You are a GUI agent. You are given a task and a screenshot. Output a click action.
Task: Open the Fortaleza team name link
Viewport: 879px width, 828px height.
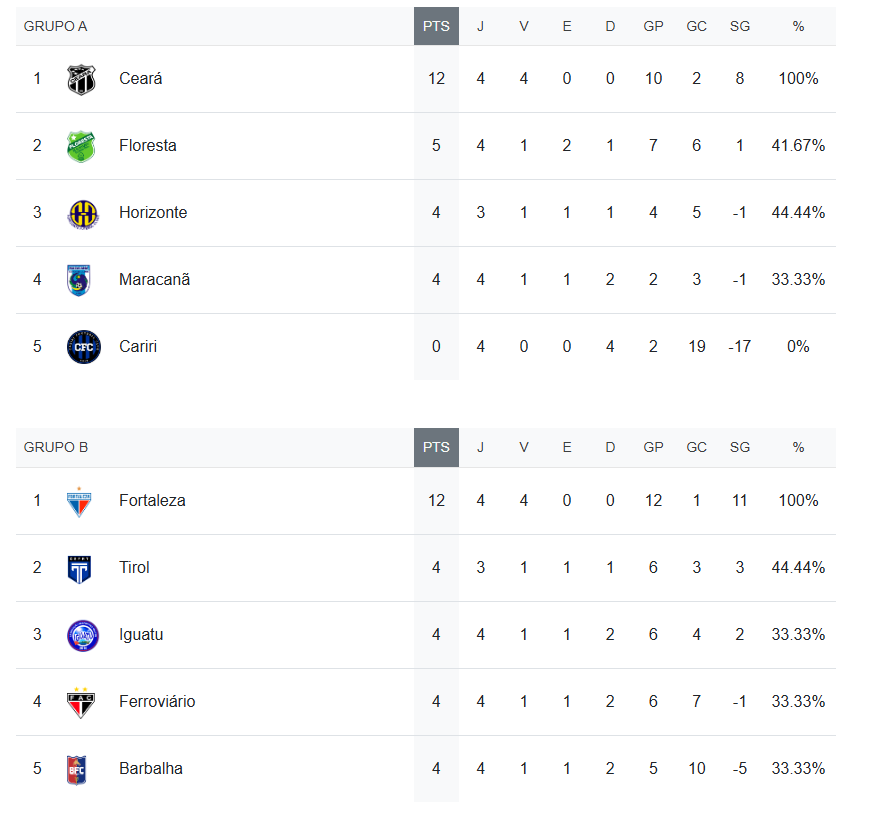point(152,500)
